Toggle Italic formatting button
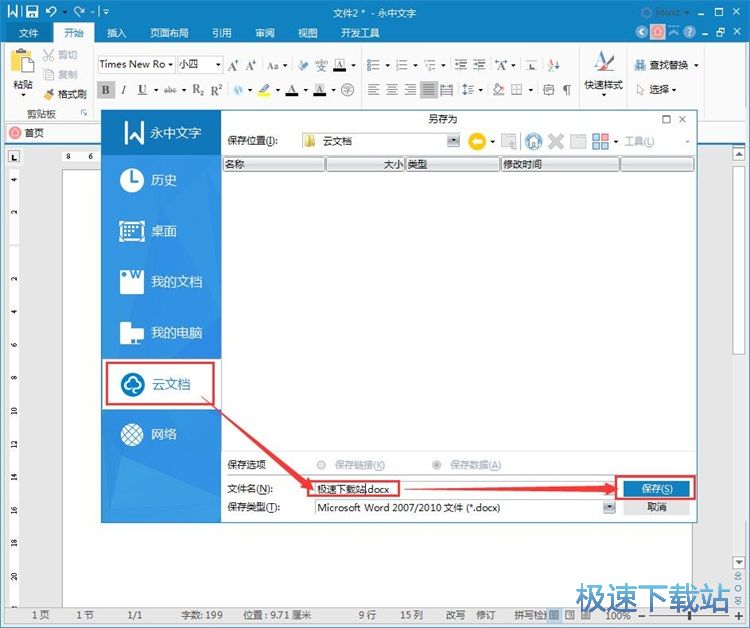The height and width of the screenshot is (628, 750). tap(124, 89)
